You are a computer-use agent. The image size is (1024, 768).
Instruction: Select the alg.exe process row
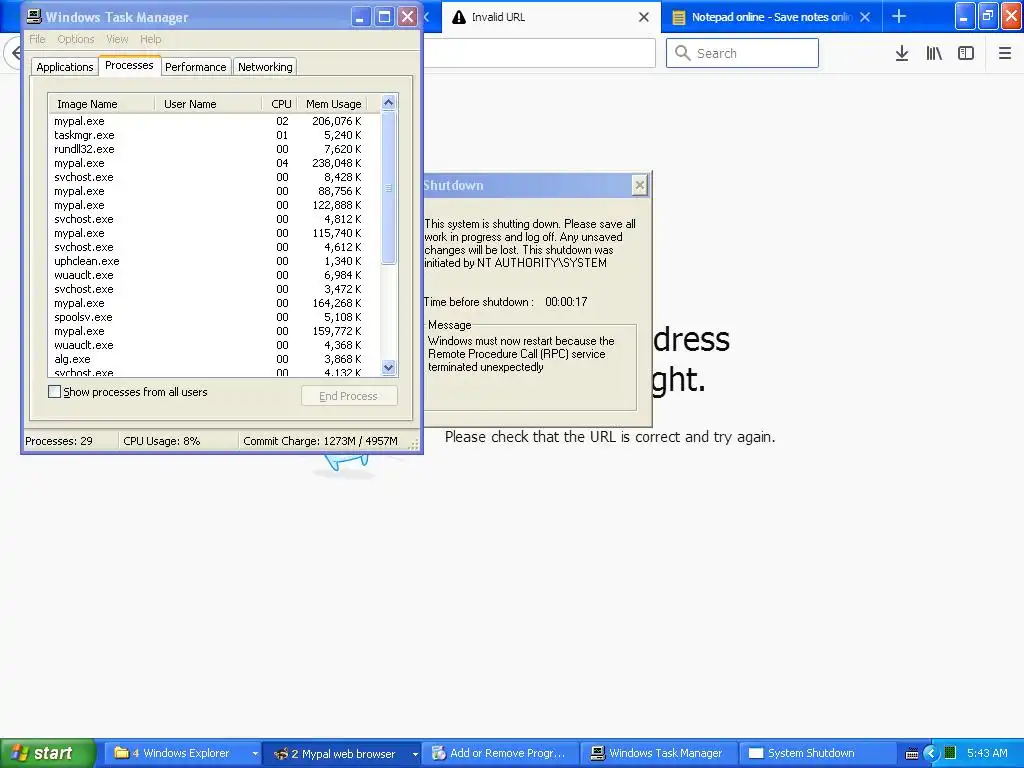(214, 359)
